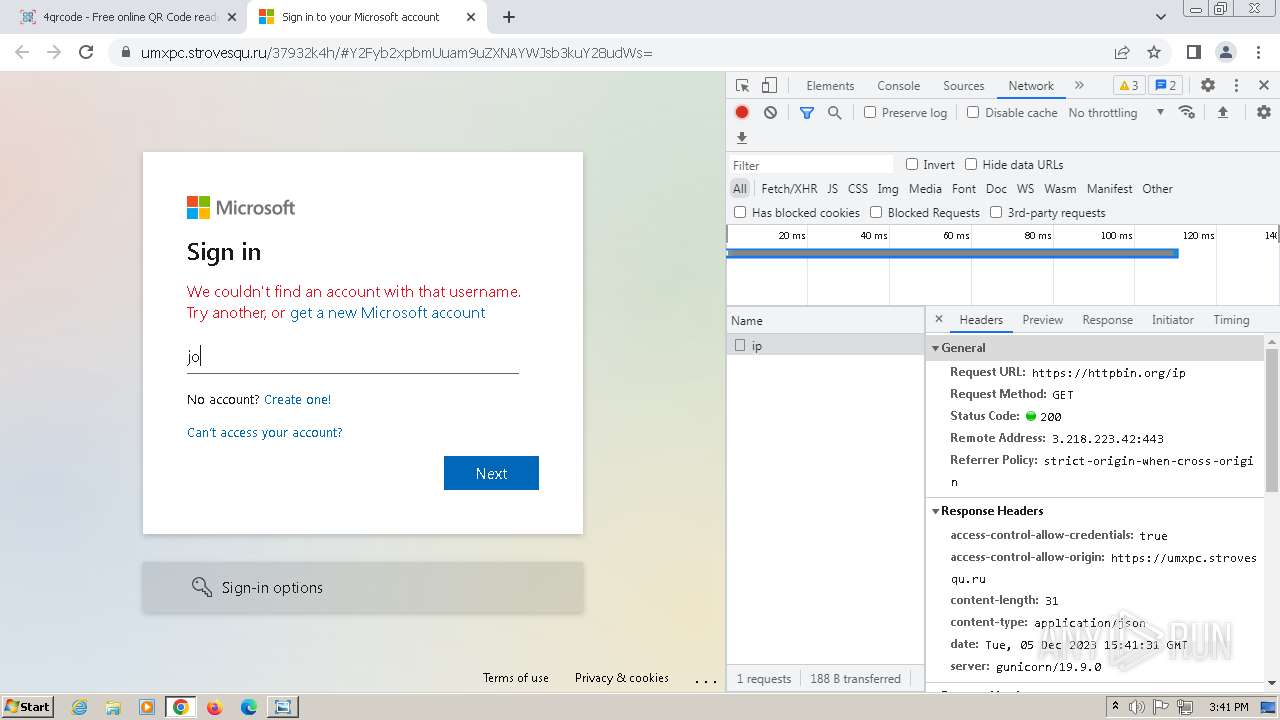Open network settings gear icon
Screen dimensions: 1280x720
coord(1264,112)
